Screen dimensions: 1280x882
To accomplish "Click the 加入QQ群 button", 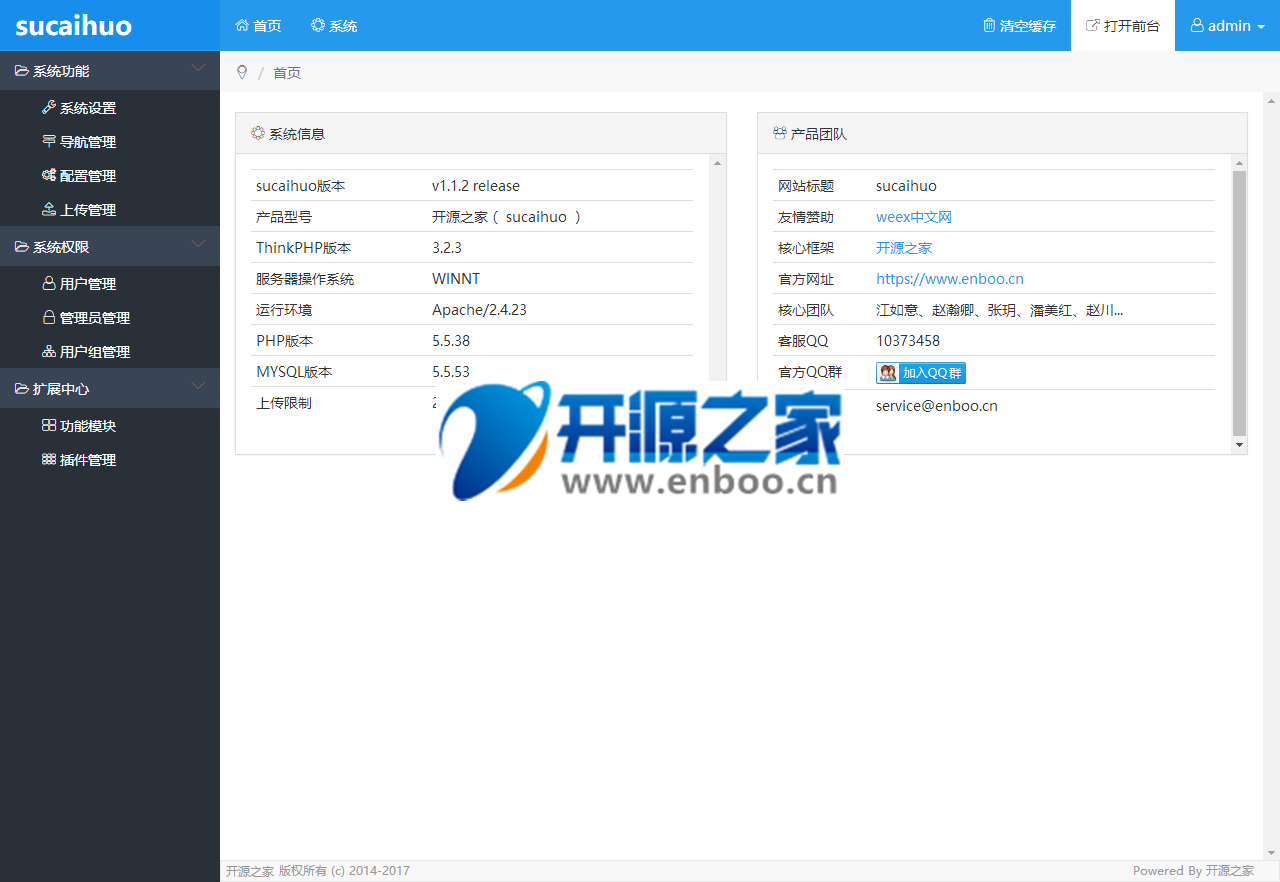I will coord(921,373).
